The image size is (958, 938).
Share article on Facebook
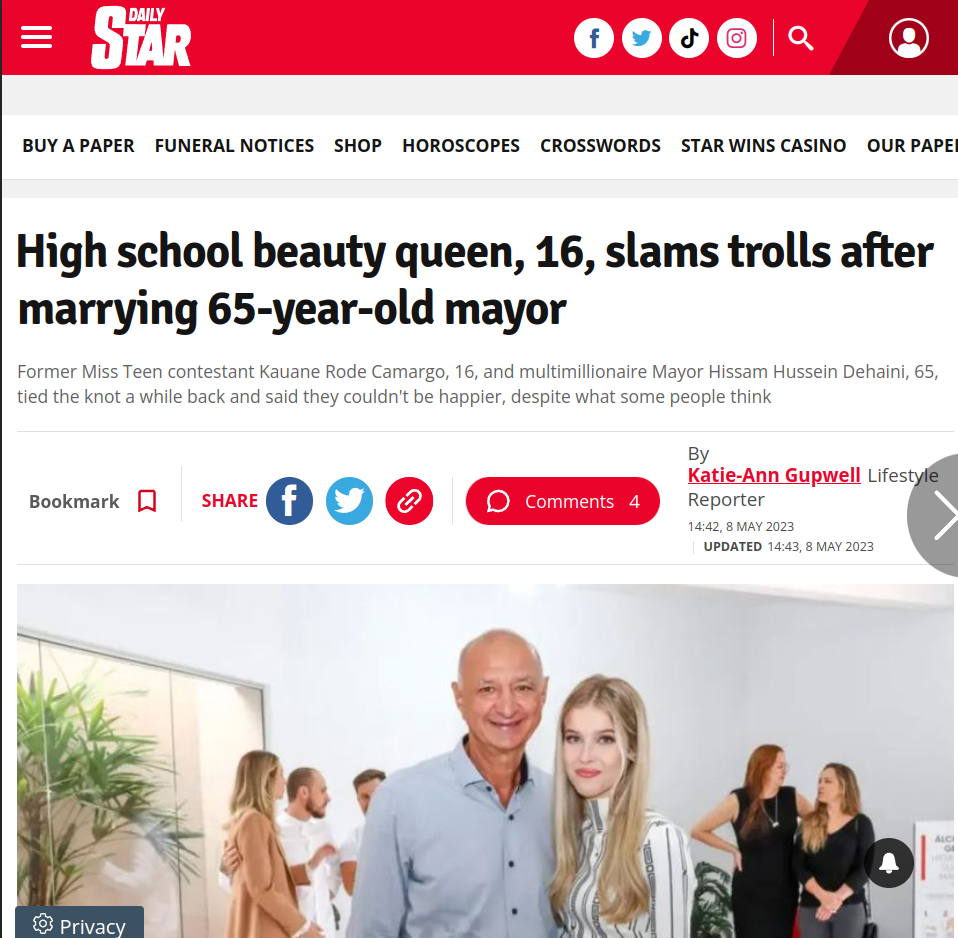pos(290,501)
